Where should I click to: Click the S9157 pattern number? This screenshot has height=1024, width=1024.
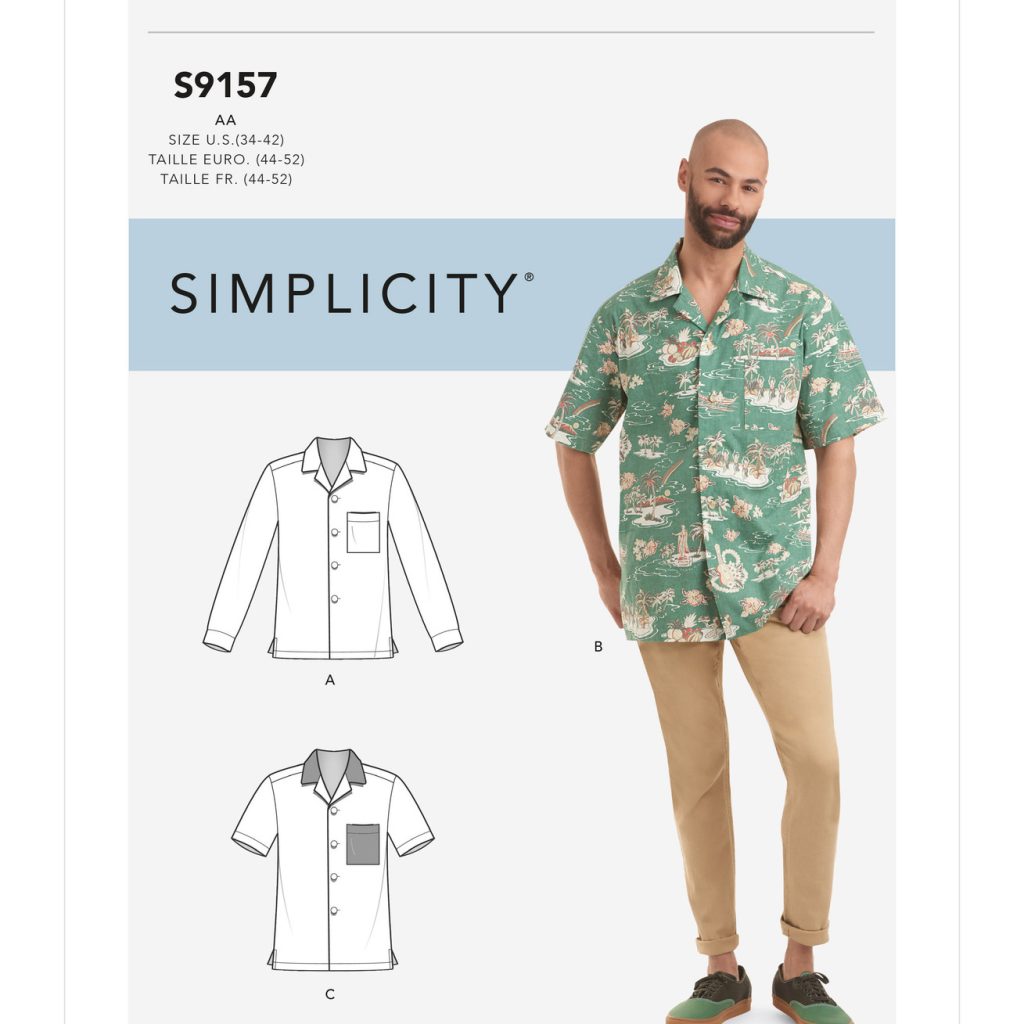[225, 86]
